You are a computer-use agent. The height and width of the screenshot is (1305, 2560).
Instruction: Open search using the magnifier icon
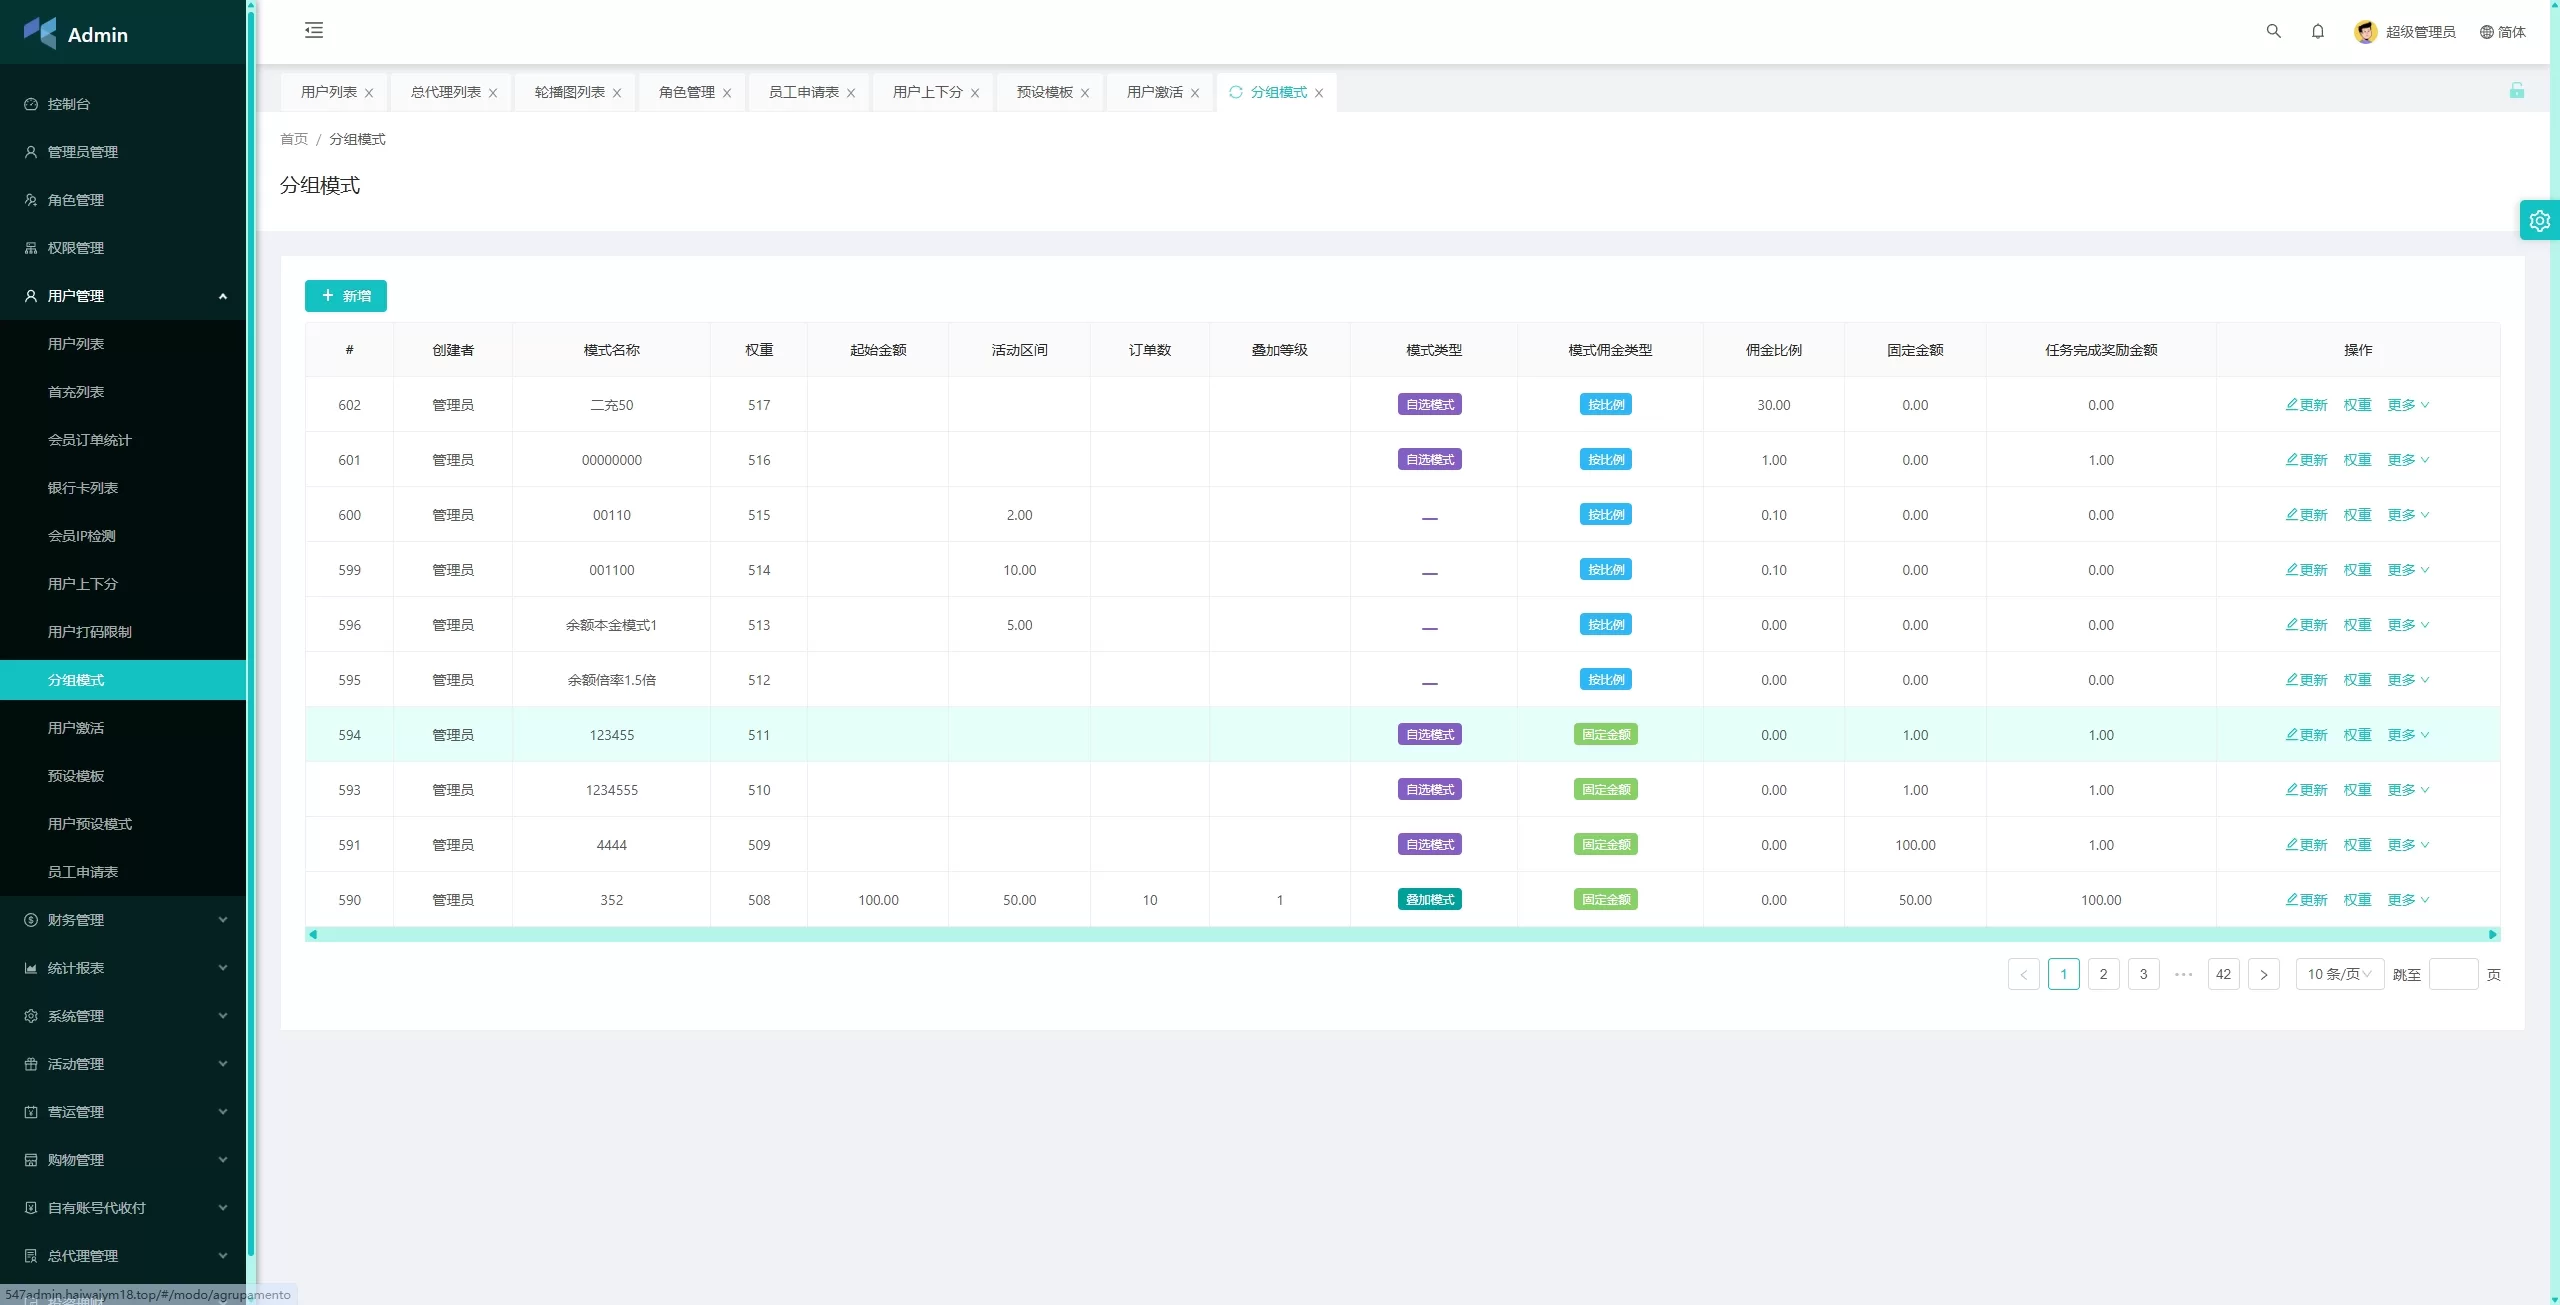2273,31
